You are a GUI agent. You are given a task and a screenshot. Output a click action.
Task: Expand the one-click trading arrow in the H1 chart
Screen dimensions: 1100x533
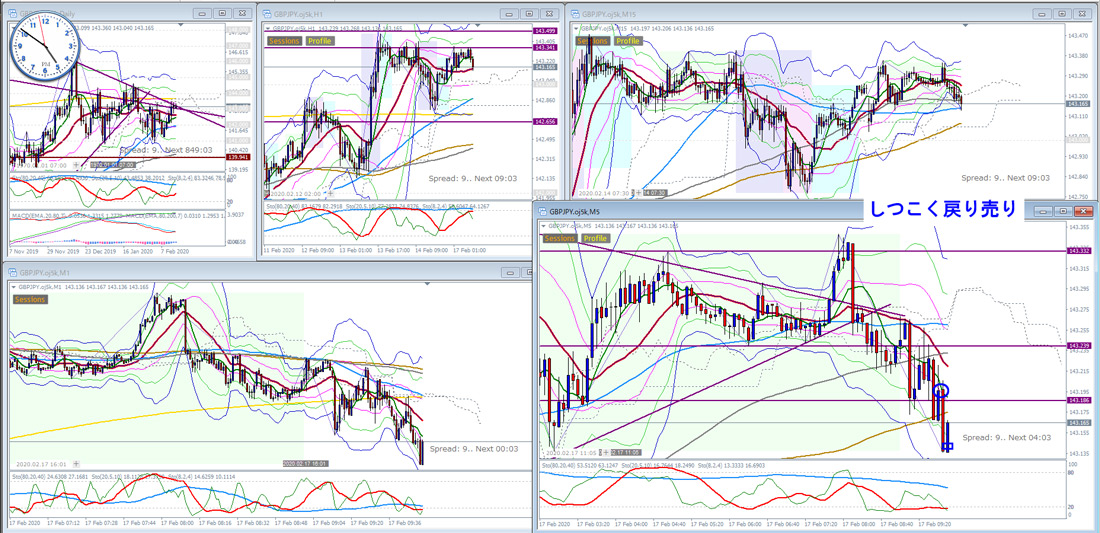point(268,27)
